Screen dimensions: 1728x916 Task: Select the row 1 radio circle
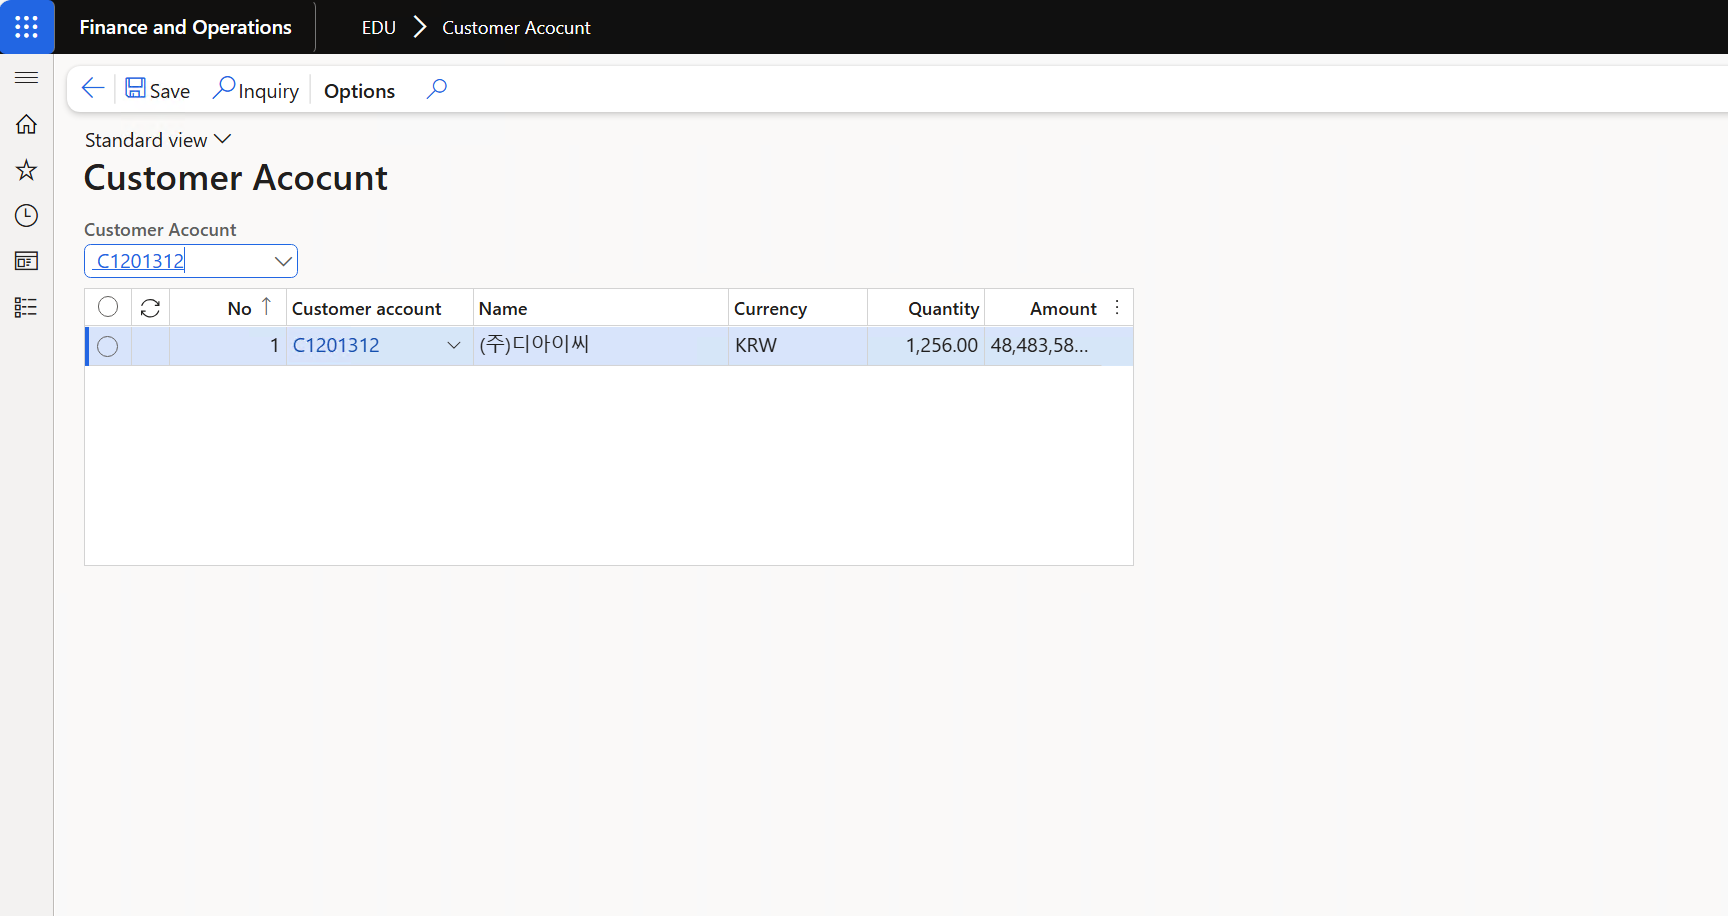click(108, 346)
